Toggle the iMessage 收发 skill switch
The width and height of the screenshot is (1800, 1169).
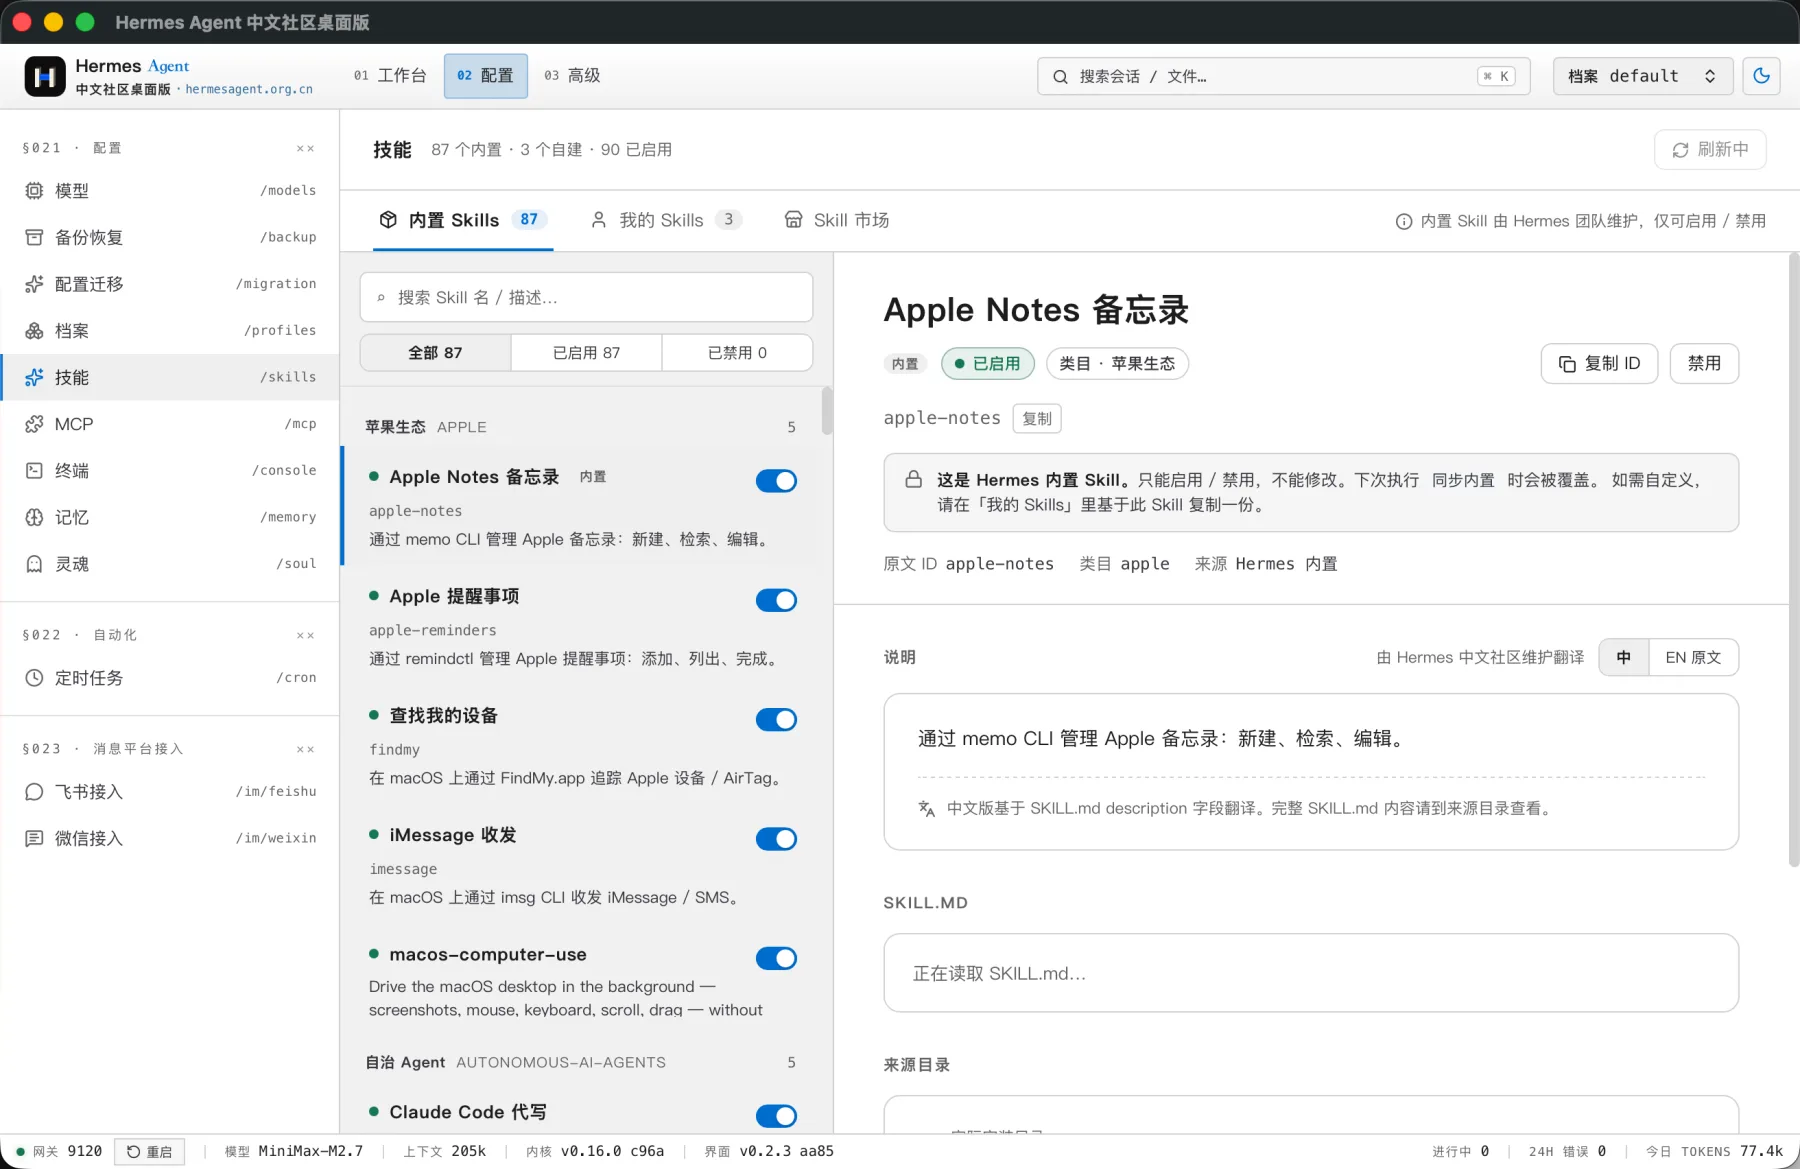(x=776, y=839)
